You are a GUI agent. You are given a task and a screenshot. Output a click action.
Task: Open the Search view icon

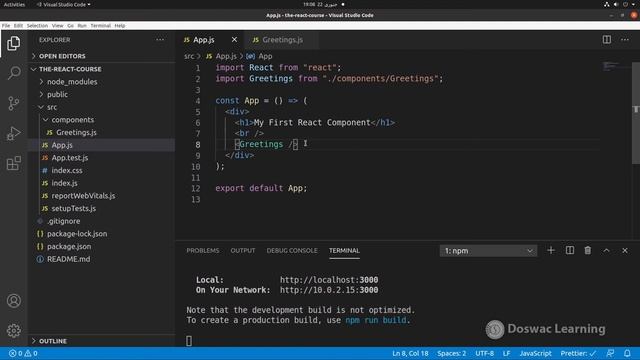point(13,73)
